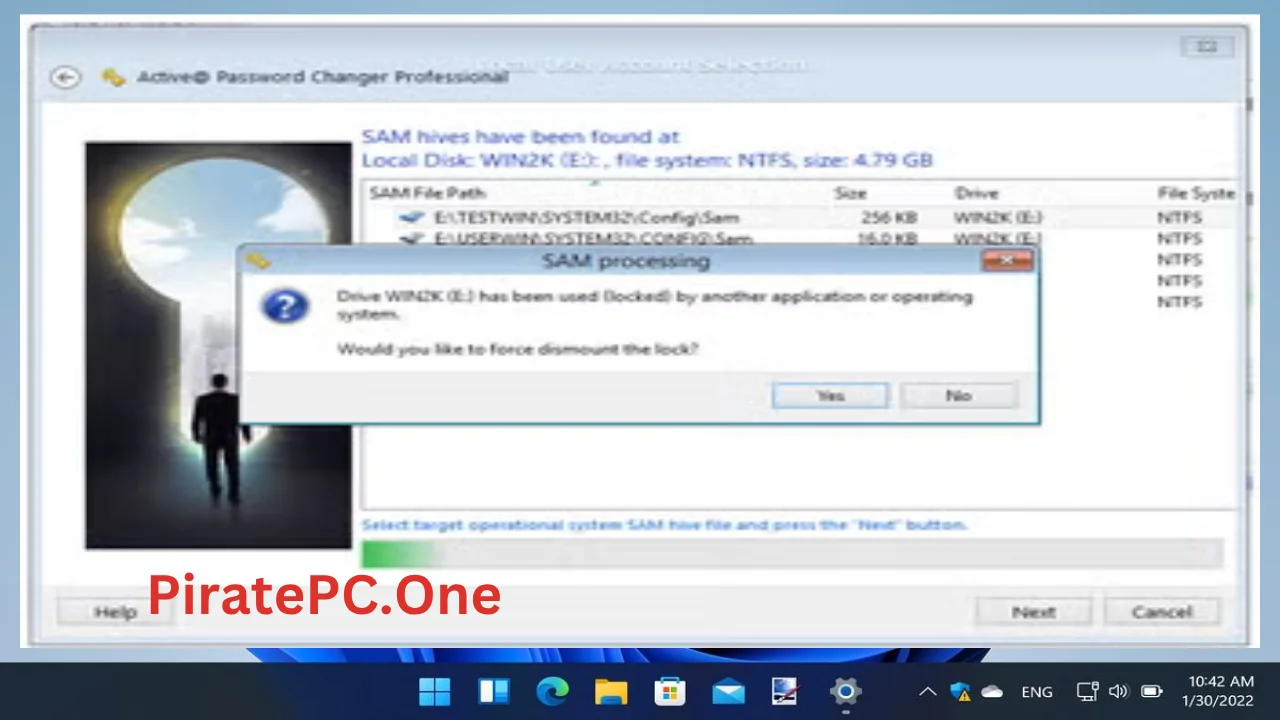Click the network tray icon
This screenshot has width=1280, height=720.
(1088, 691)
